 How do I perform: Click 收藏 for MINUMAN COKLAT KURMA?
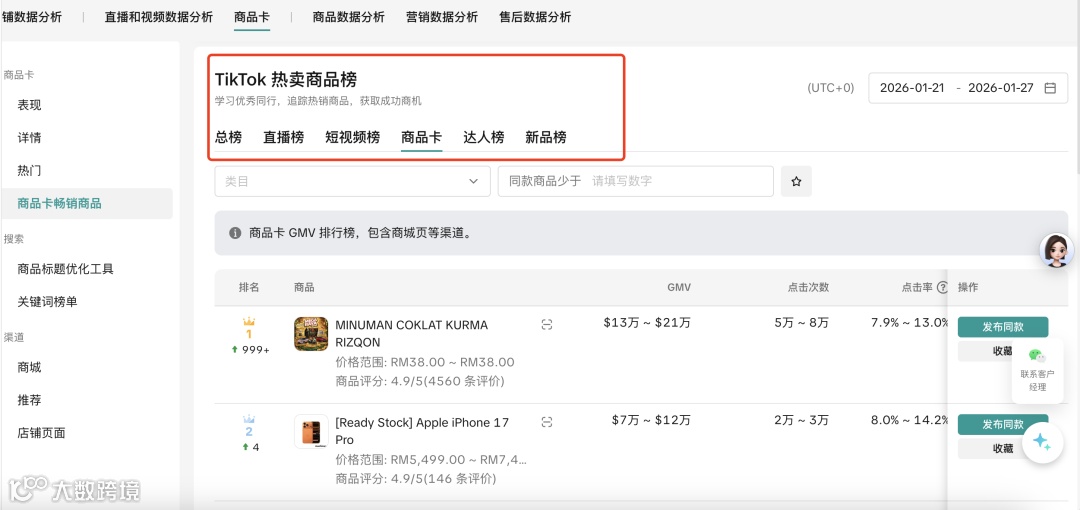tap(1003, 351)
